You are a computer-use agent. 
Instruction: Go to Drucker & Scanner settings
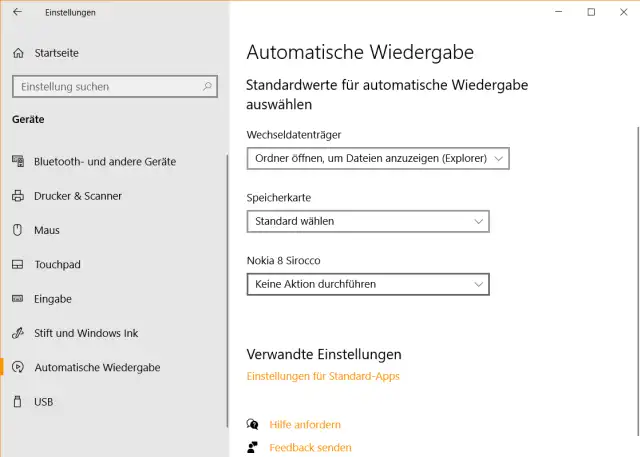point(78,196)
